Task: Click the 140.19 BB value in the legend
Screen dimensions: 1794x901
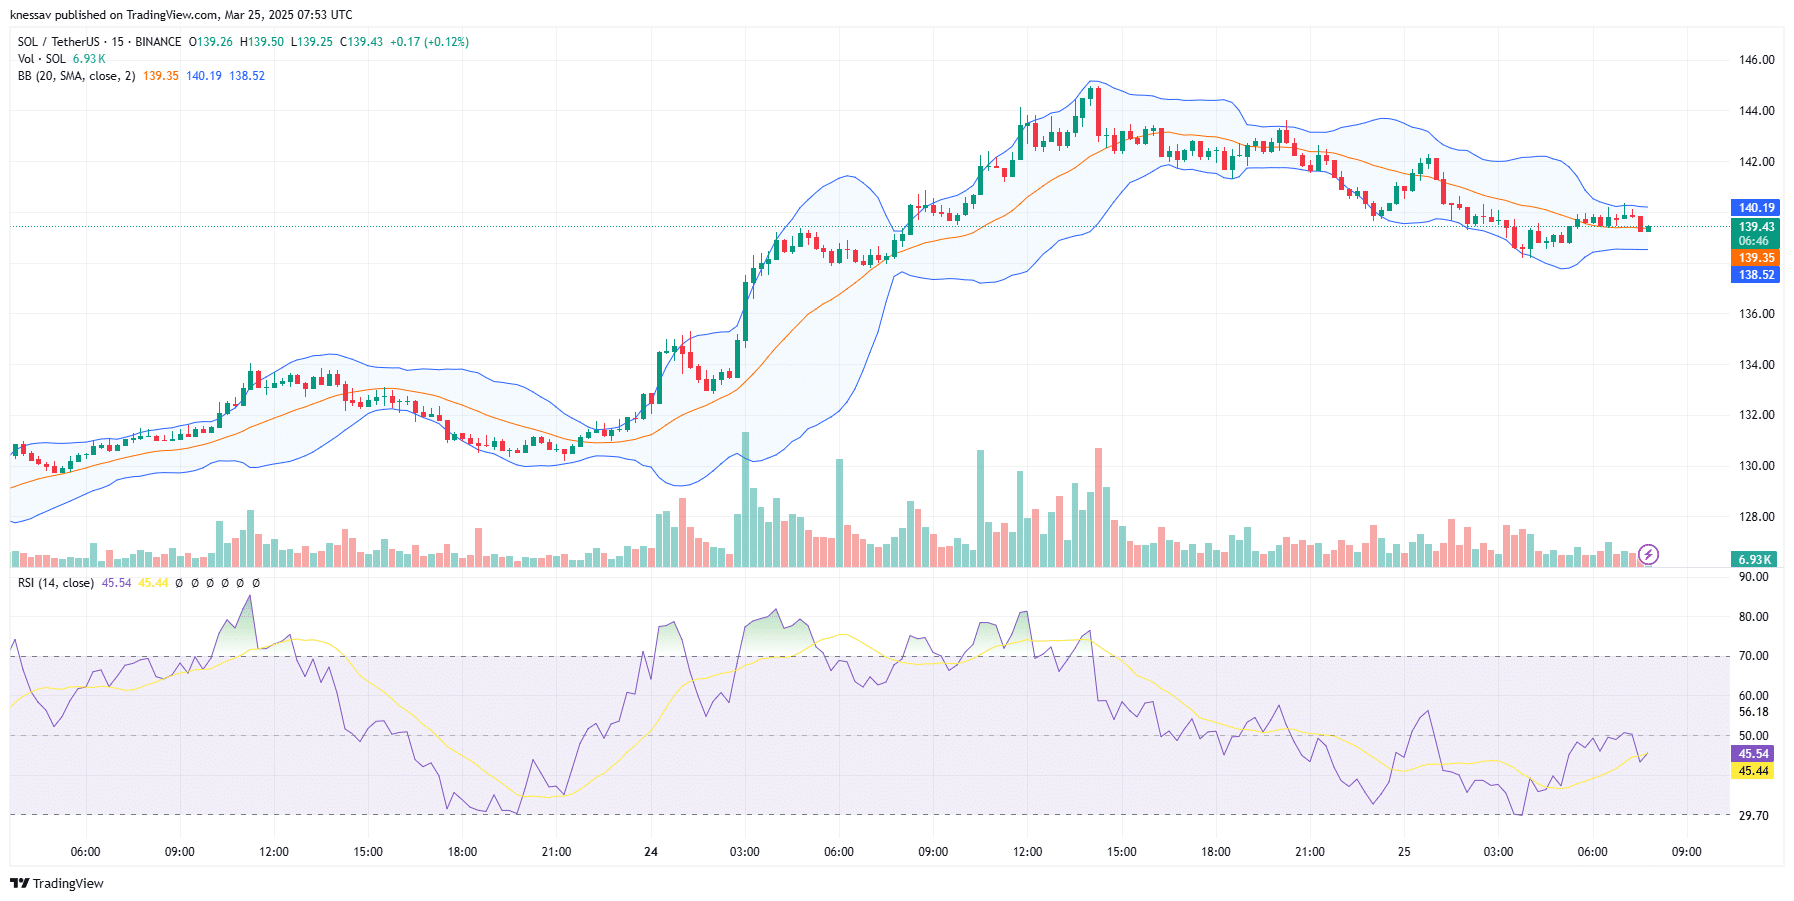Action: pyautogui.click(x=204, y=76)
